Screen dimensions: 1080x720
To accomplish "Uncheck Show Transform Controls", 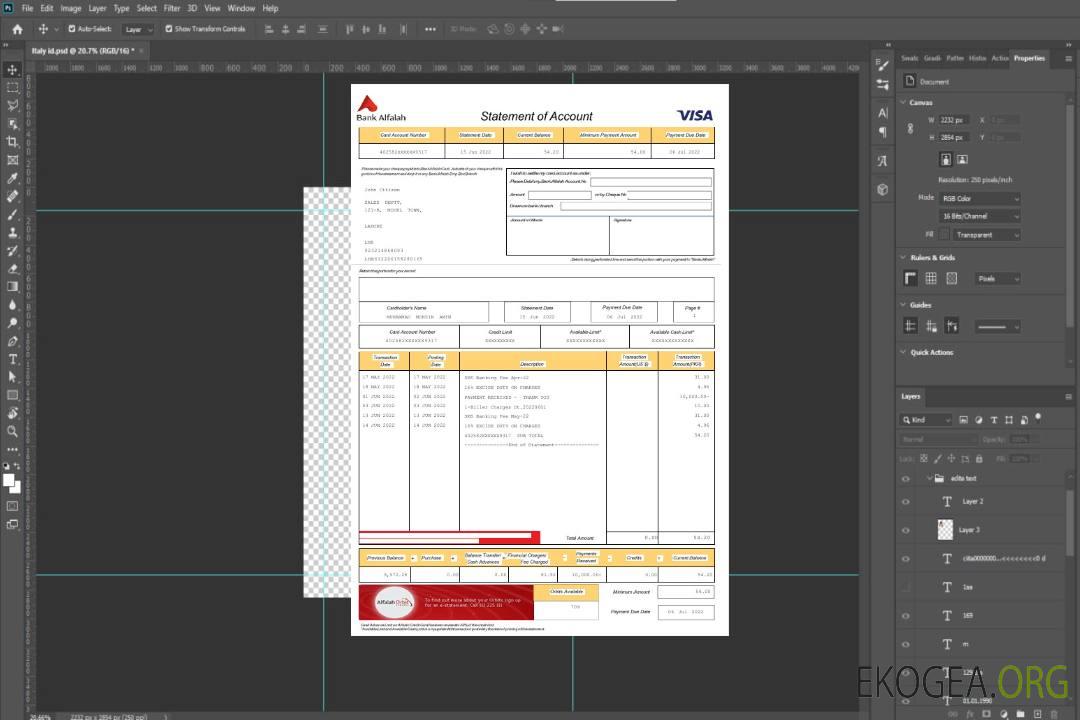I will coord(168,29).
